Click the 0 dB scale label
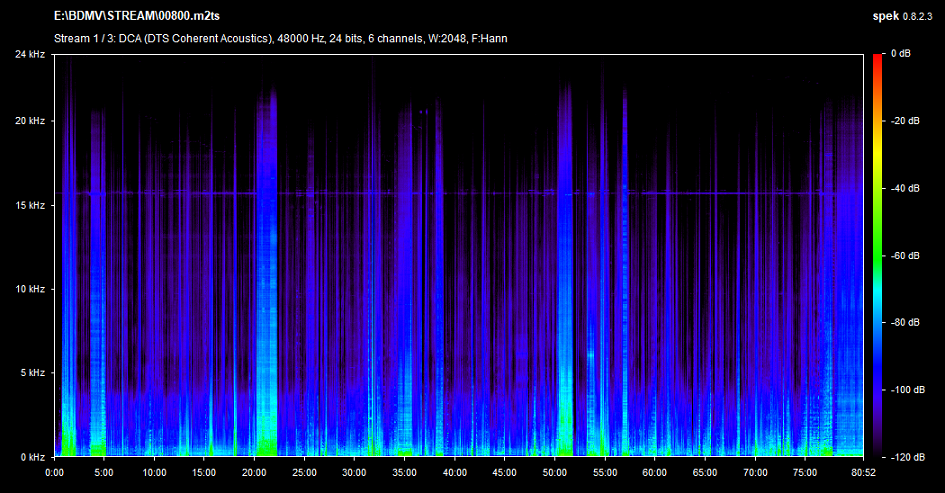 pyautogui.click(x=901, y=54)
